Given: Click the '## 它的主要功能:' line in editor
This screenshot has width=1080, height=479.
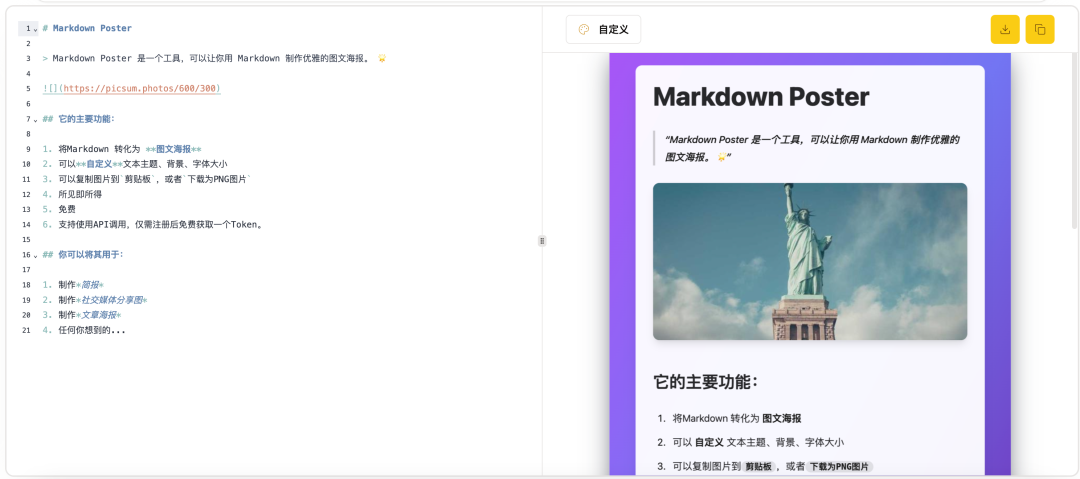Looking at the screenshot, I should [x=79, y=119].
